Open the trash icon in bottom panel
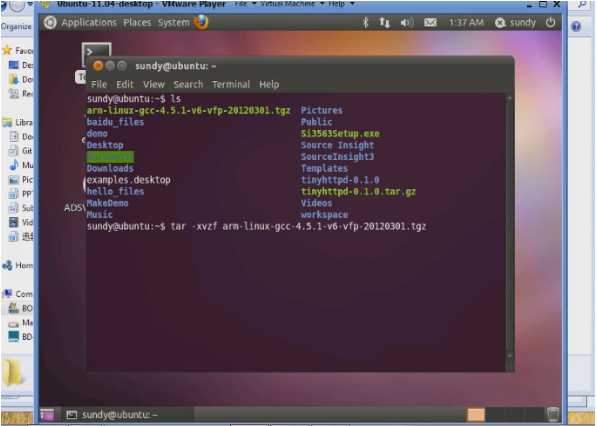The height and width of the screenshot is (426, 597). point(553,415)
